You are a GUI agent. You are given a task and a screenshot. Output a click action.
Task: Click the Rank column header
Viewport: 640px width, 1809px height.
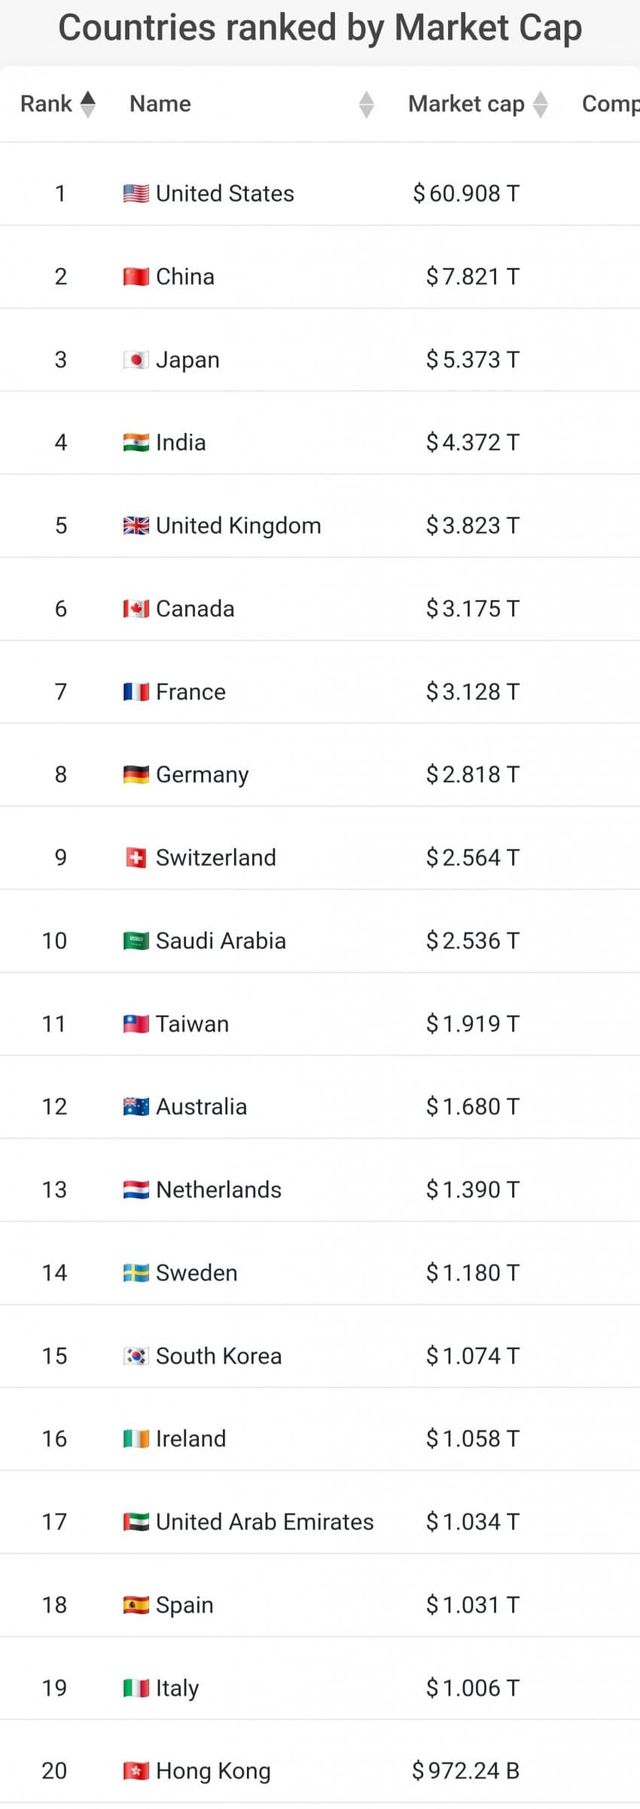46,104
